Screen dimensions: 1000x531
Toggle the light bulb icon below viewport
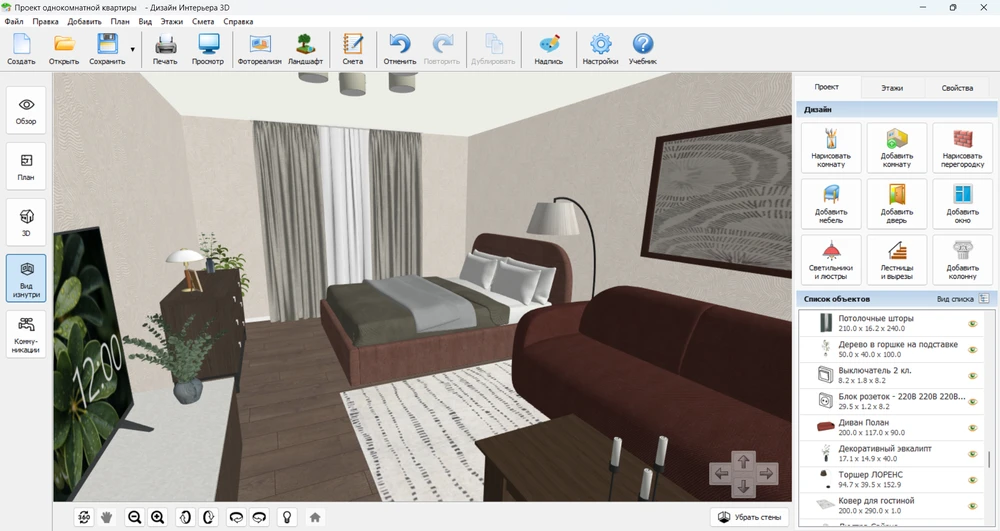tap(287, 517)
